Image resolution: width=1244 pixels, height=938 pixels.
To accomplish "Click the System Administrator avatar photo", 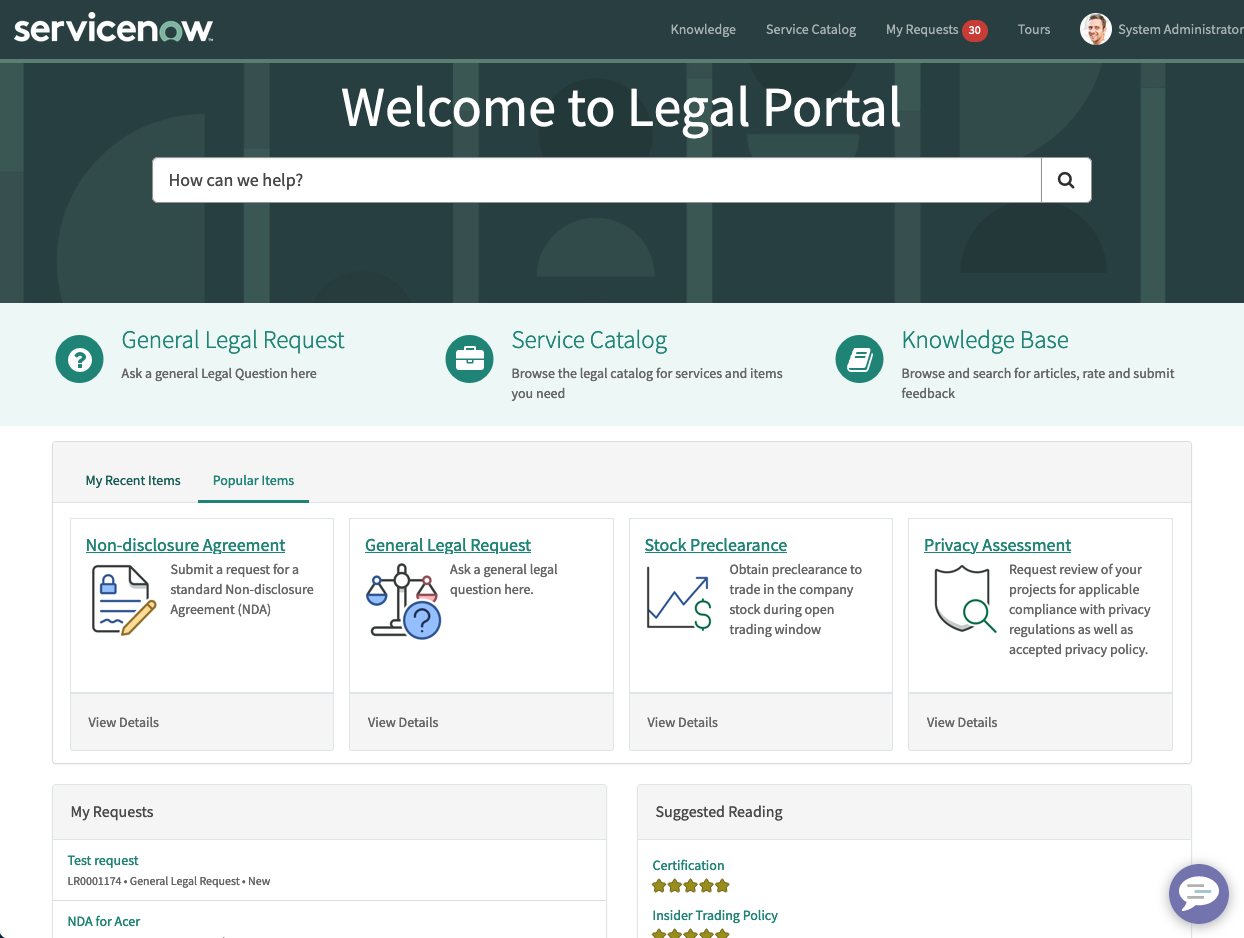I will [x=1096, y=29].
